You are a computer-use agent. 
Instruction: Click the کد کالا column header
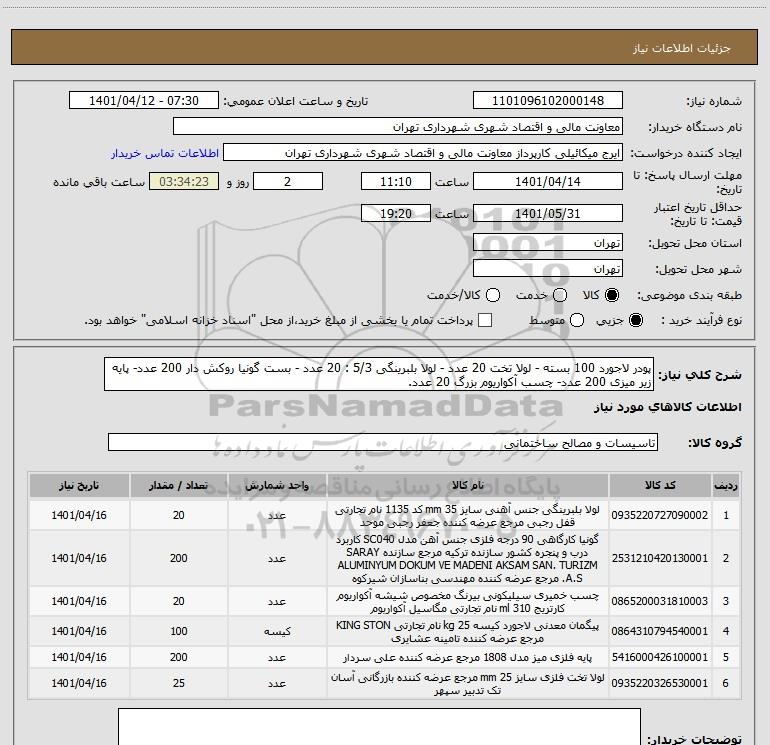(660, 485)
